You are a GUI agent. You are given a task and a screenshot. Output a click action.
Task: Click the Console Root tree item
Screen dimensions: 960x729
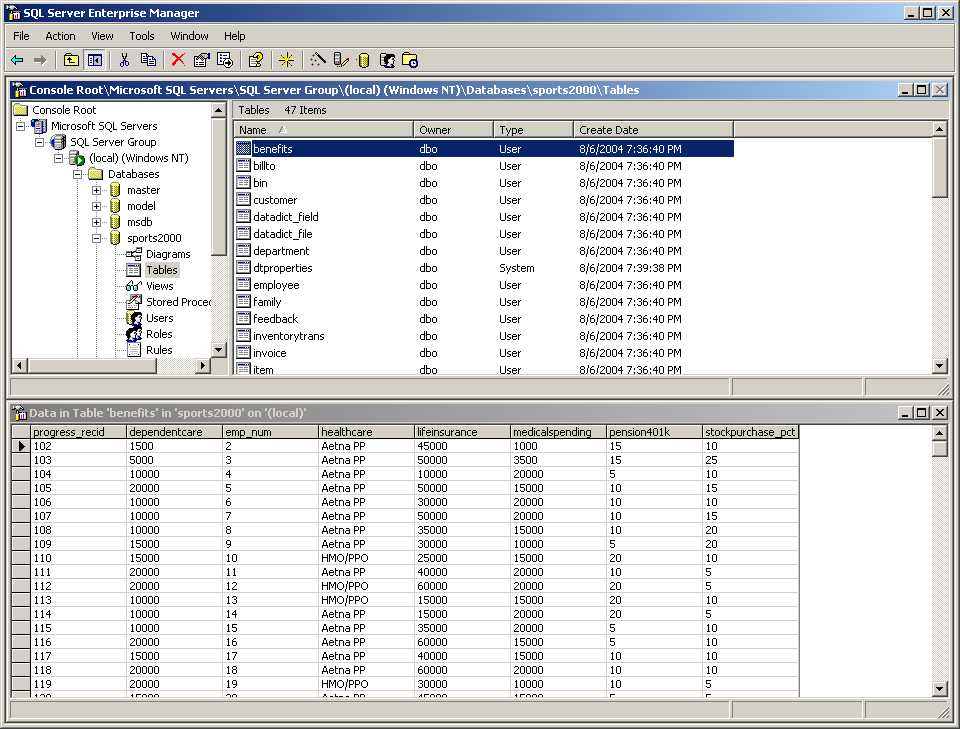(x=64, y=110)
